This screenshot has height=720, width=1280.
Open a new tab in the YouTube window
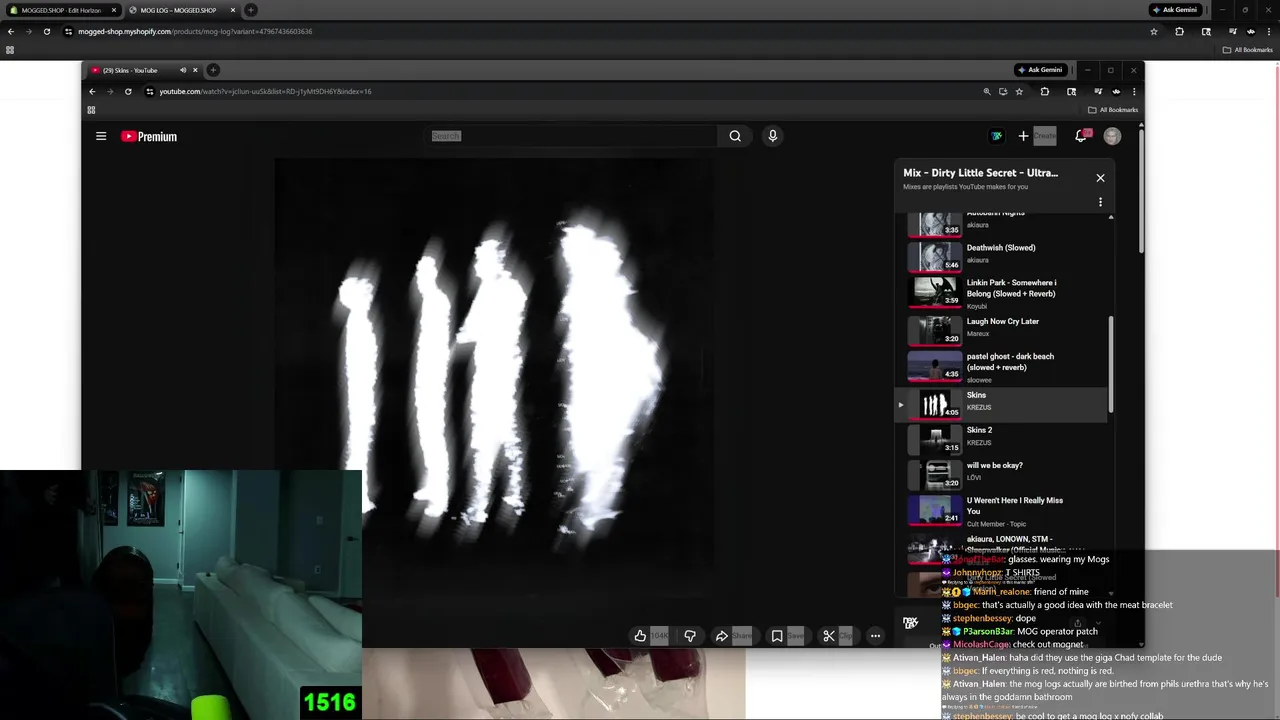click(213, 70)
